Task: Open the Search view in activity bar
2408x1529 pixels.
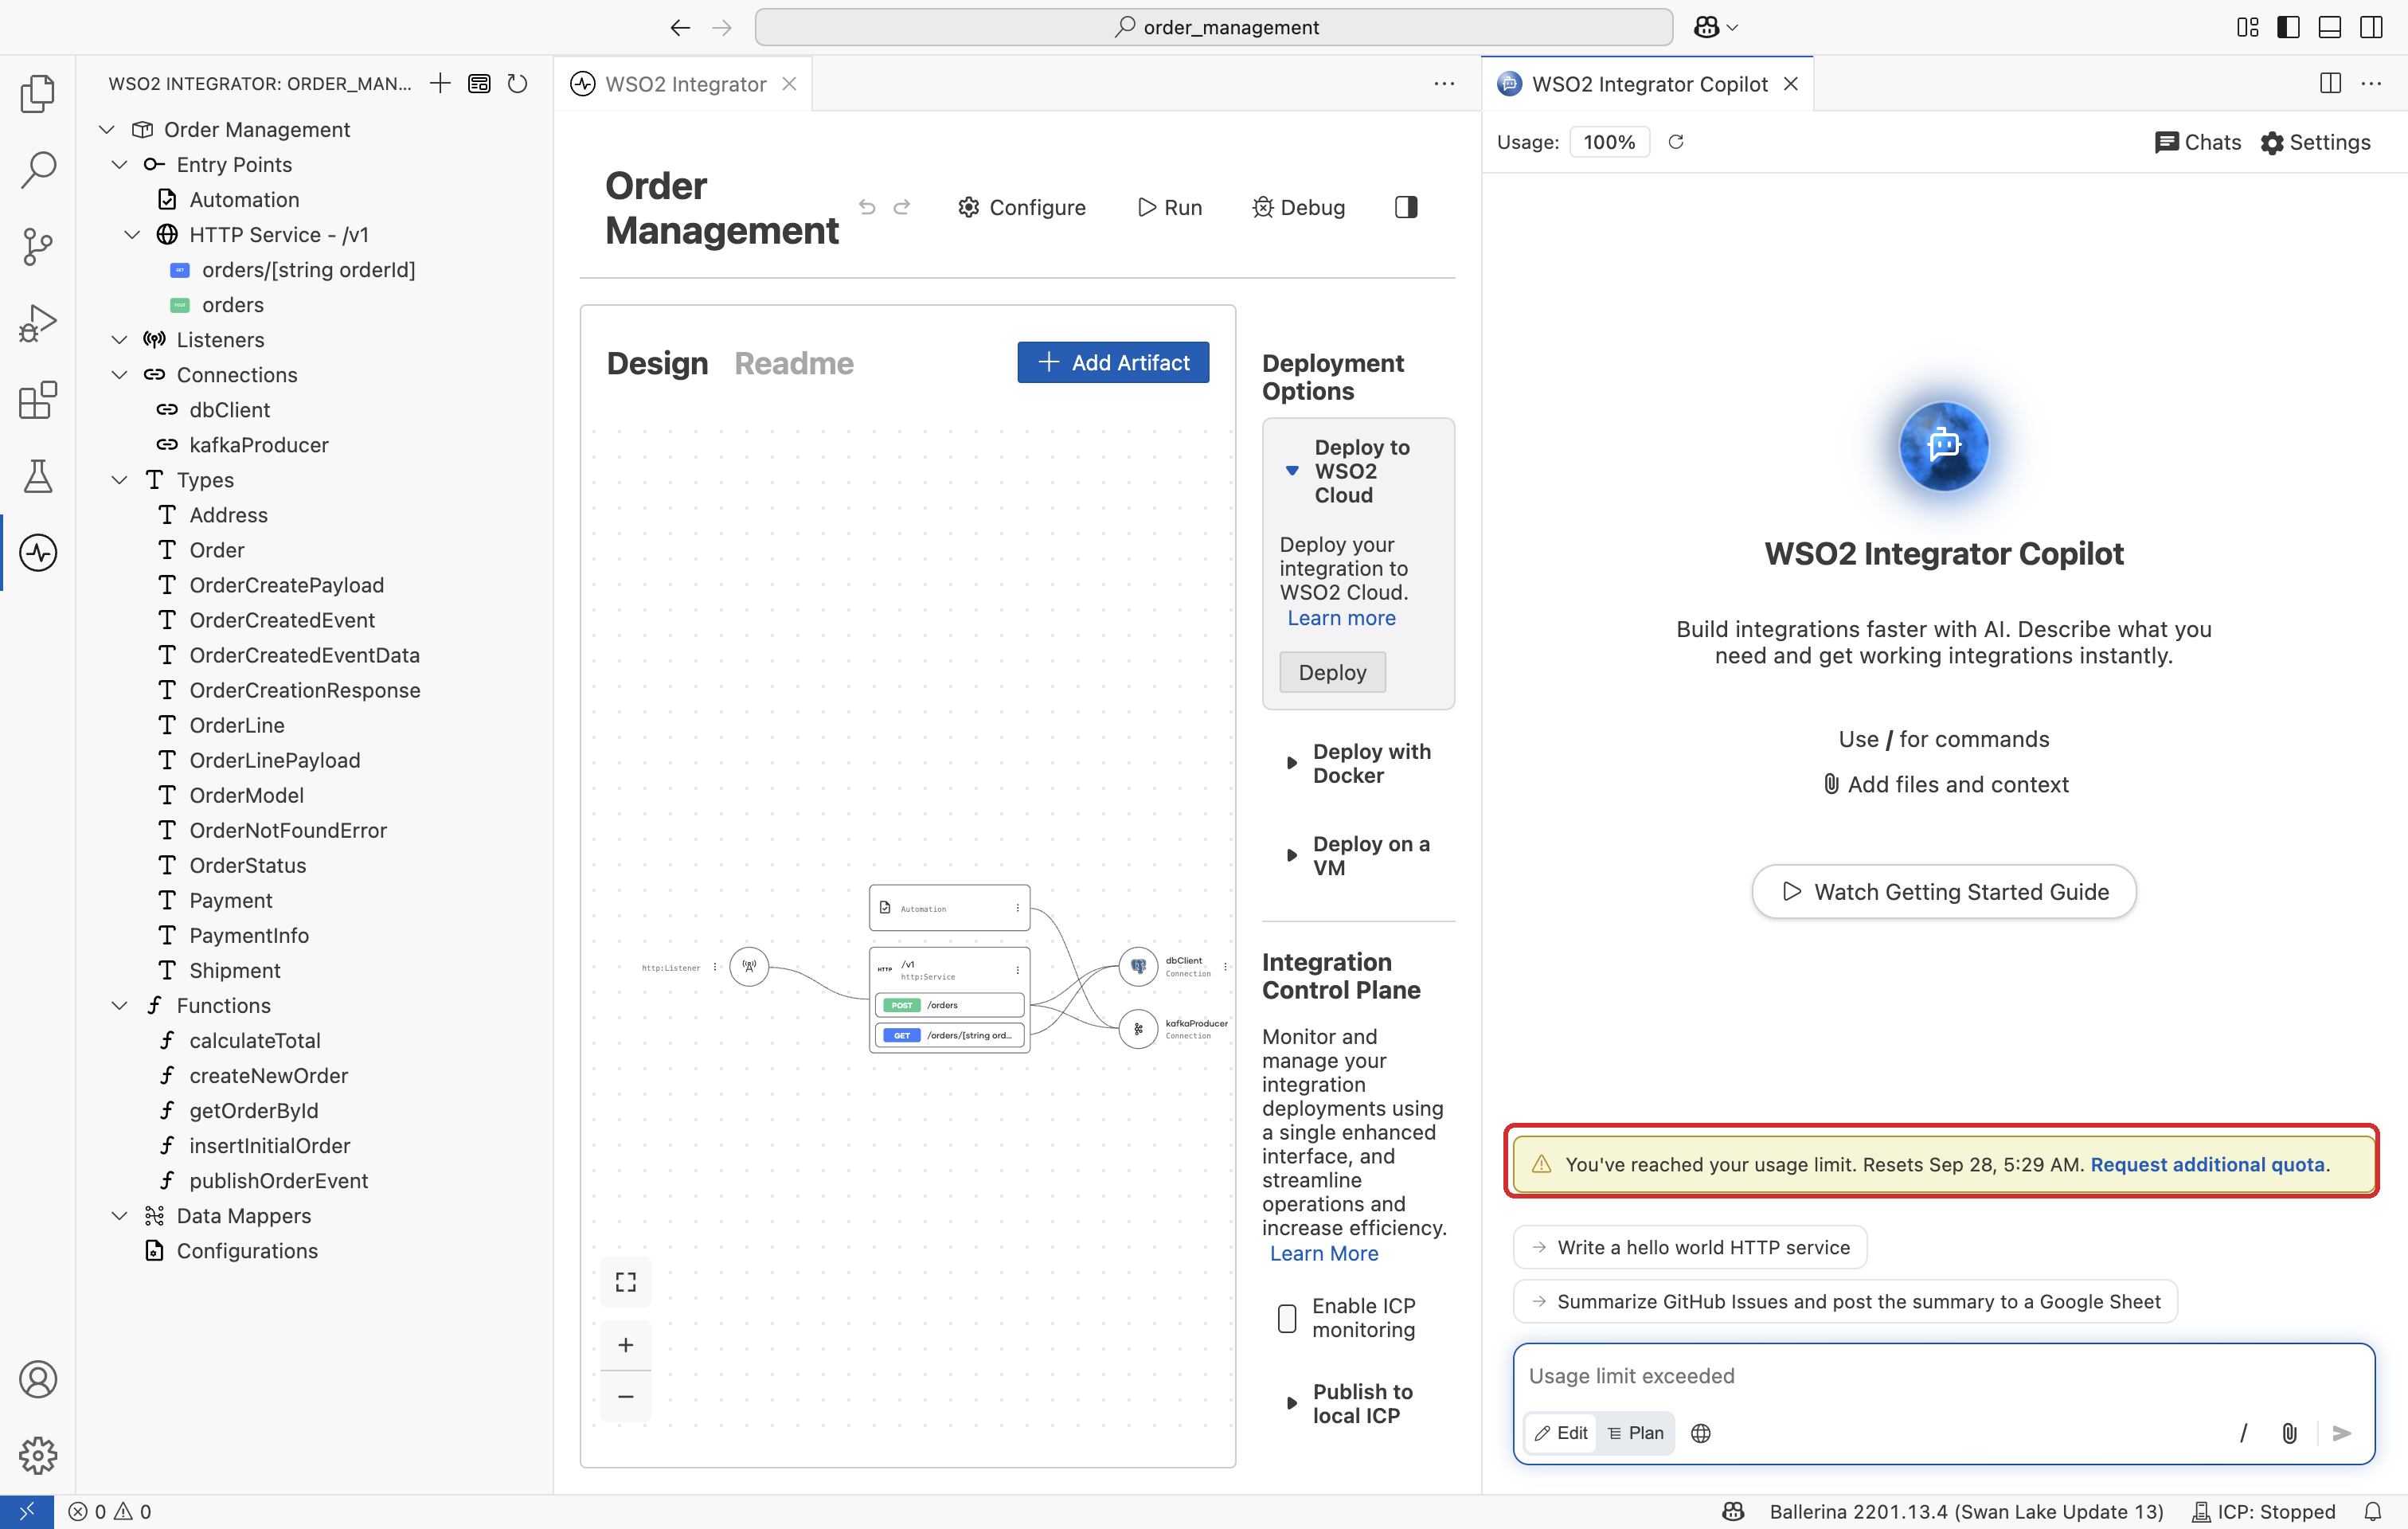Action: pyautogui.click(x=37, y=170)
